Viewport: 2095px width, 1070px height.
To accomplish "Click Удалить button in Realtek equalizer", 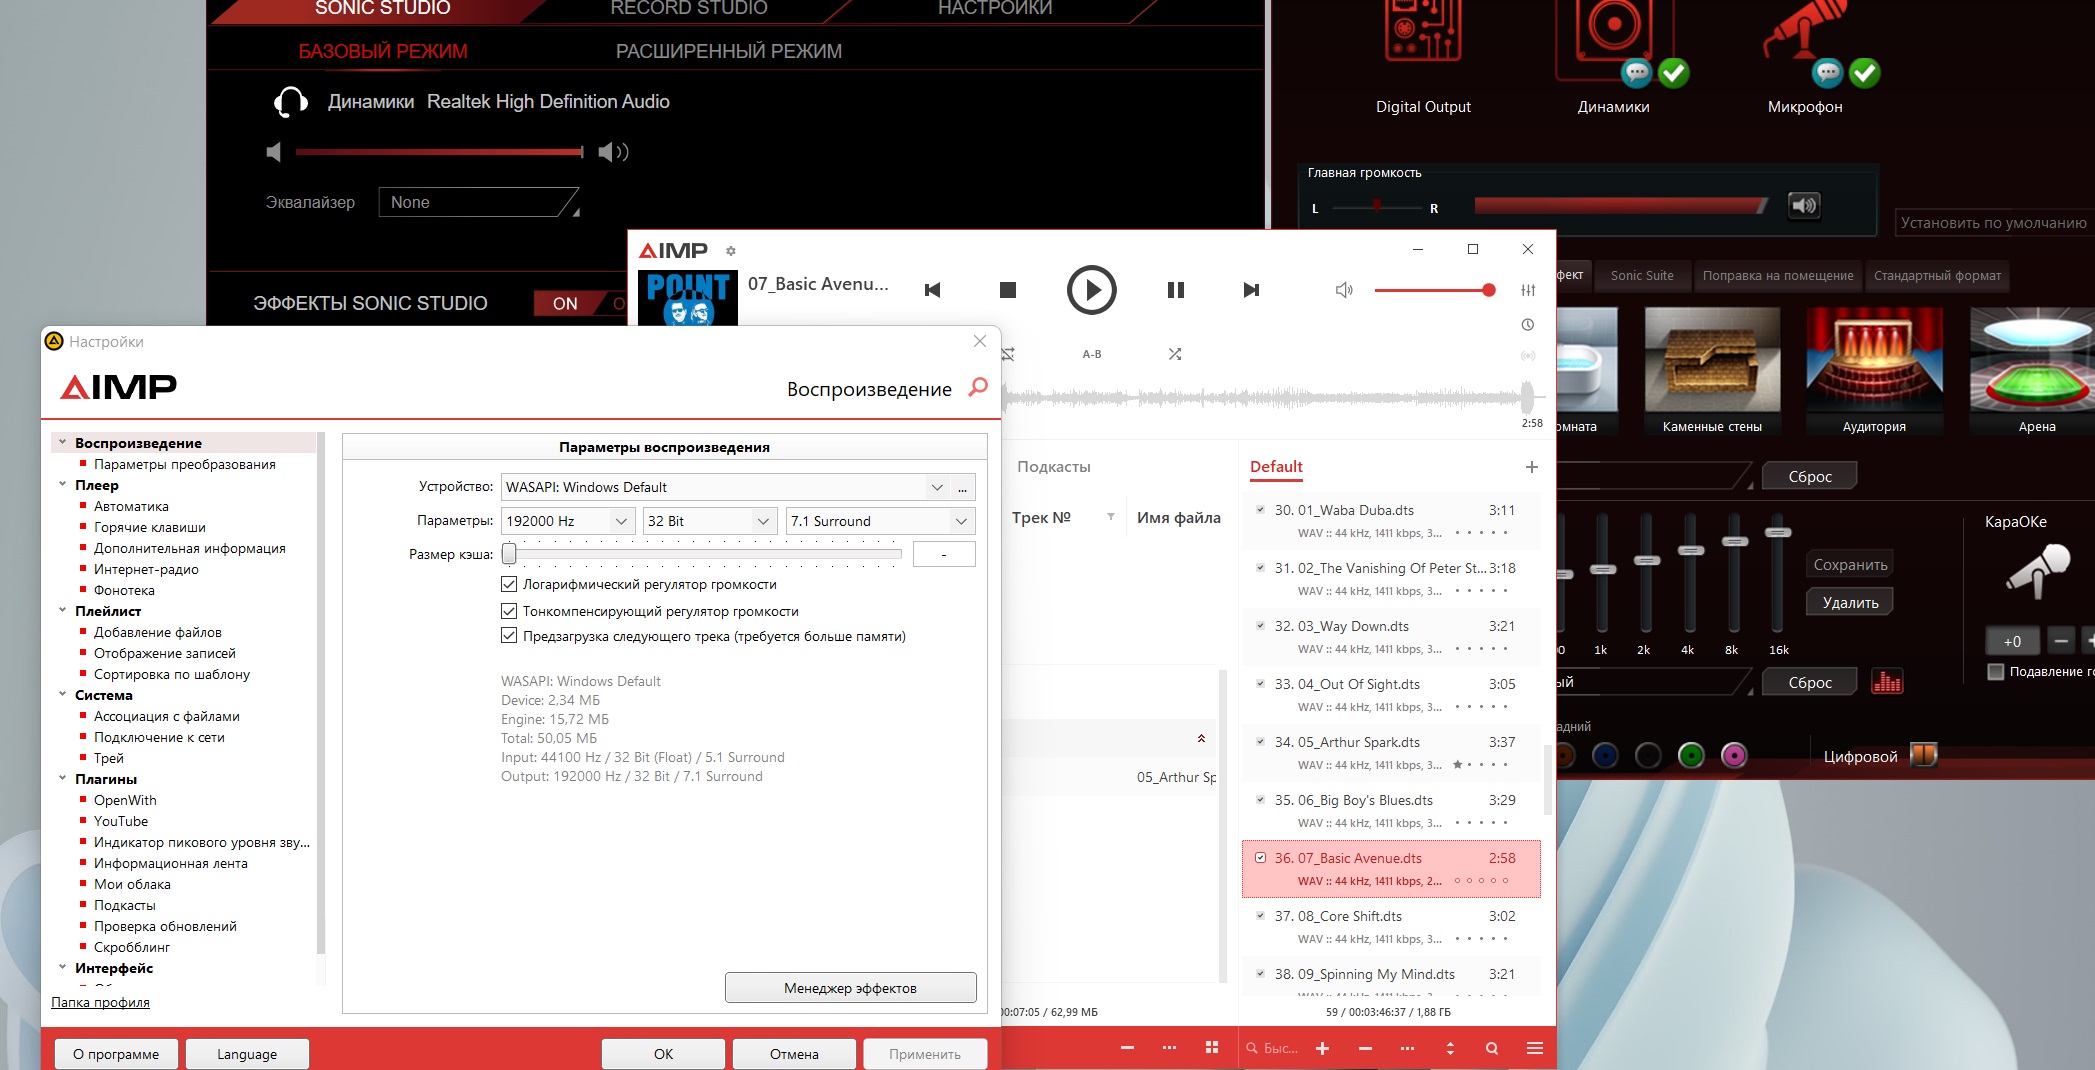I will click(1850, 602).
